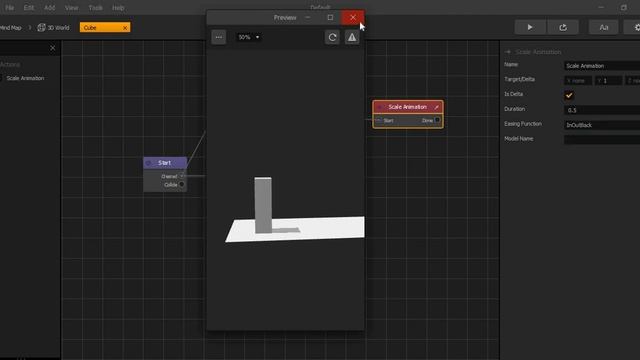Image resolution: width=640 pixels, height=360 pixels.
Task: Select the Scale Animation node header
Action: point(407,107)
